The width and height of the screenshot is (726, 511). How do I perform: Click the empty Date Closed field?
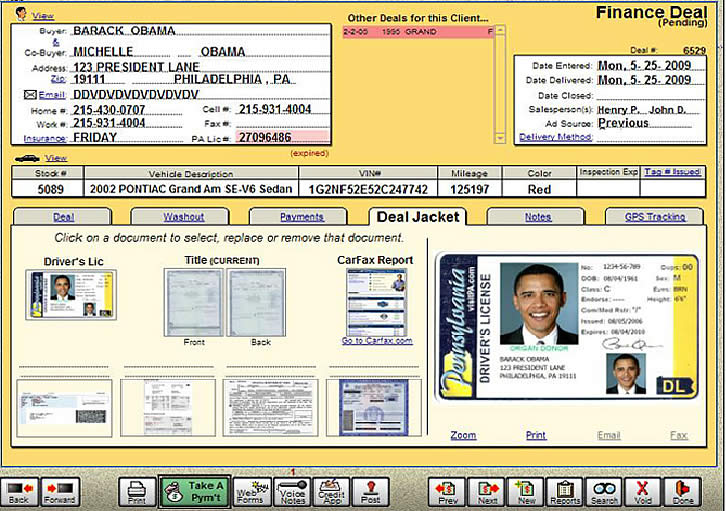[x=651, y=95]
